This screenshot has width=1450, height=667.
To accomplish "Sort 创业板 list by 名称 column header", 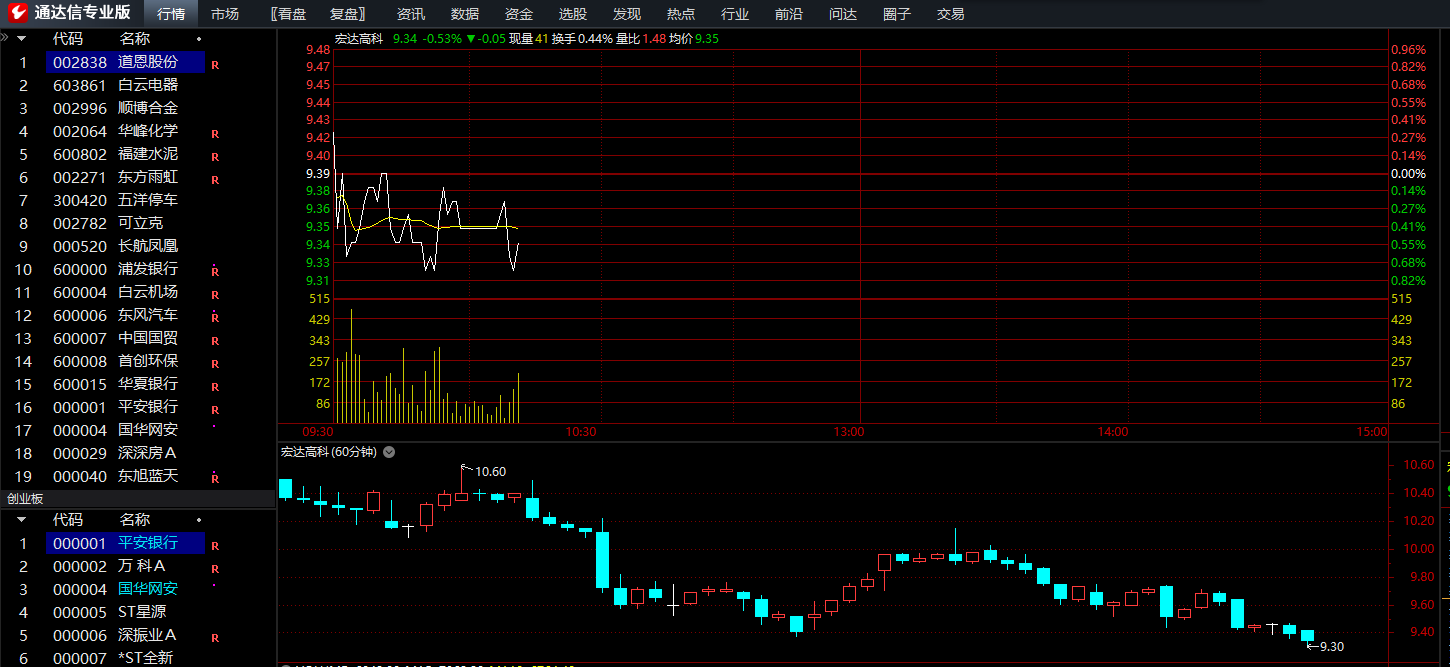I will [134, 520].
